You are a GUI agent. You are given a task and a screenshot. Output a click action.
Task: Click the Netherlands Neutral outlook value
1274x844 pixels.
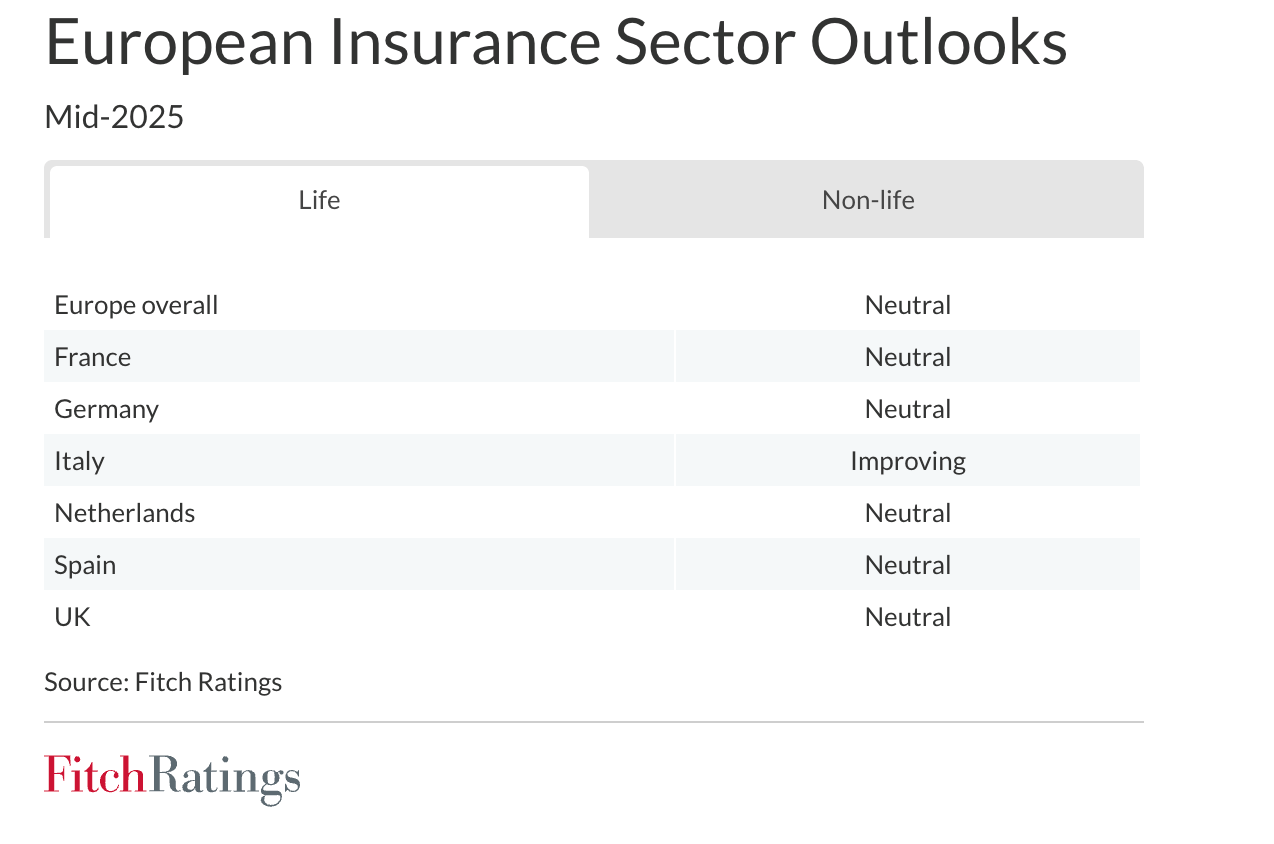click(908, 513)
